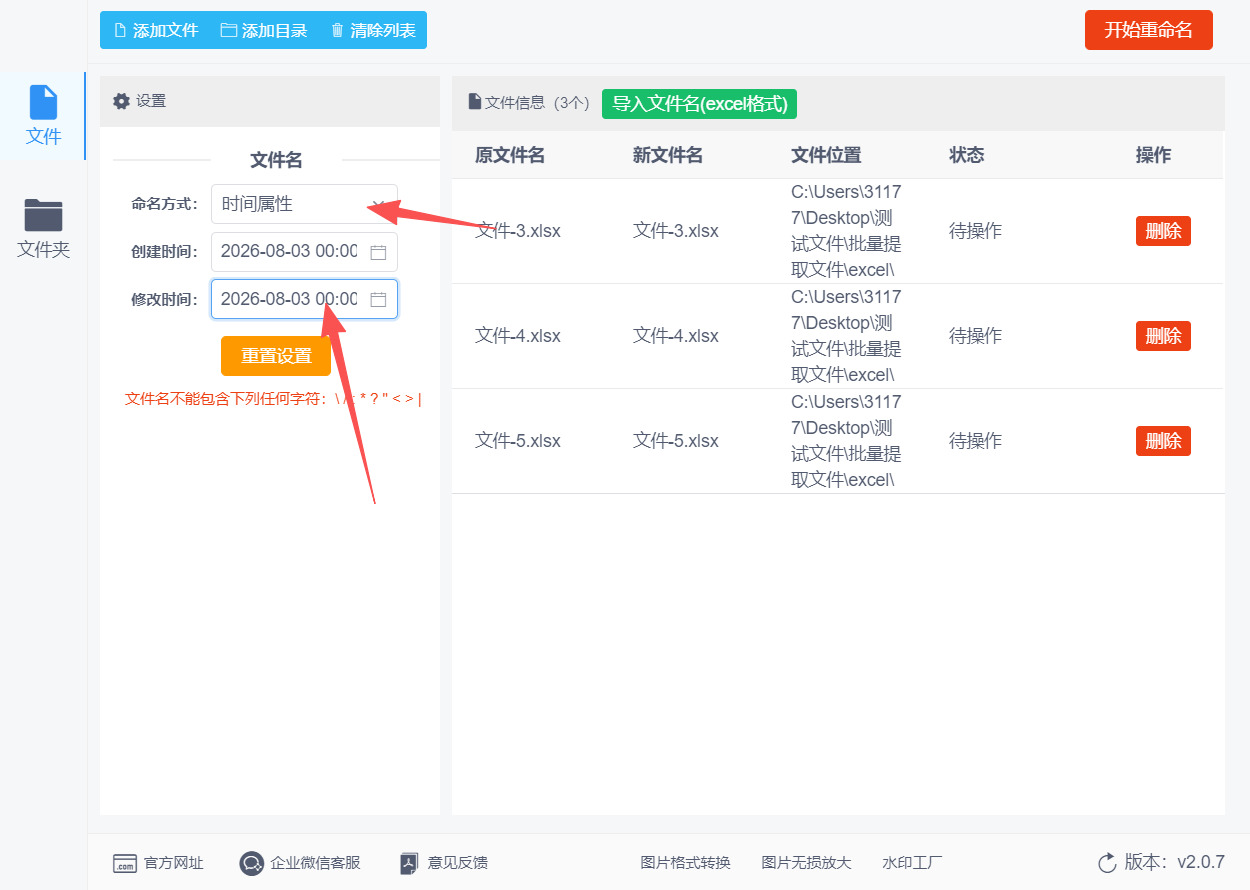The height and width of the screenshot is (890, 1250).
Task: Open 官方网址 website icon link
Action: click(125, 863)
